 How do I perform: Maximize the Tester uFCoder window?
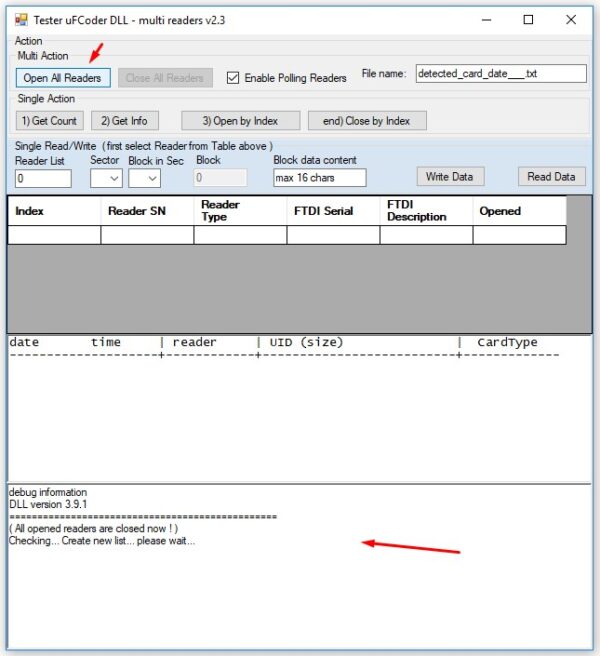click(528, 19)
